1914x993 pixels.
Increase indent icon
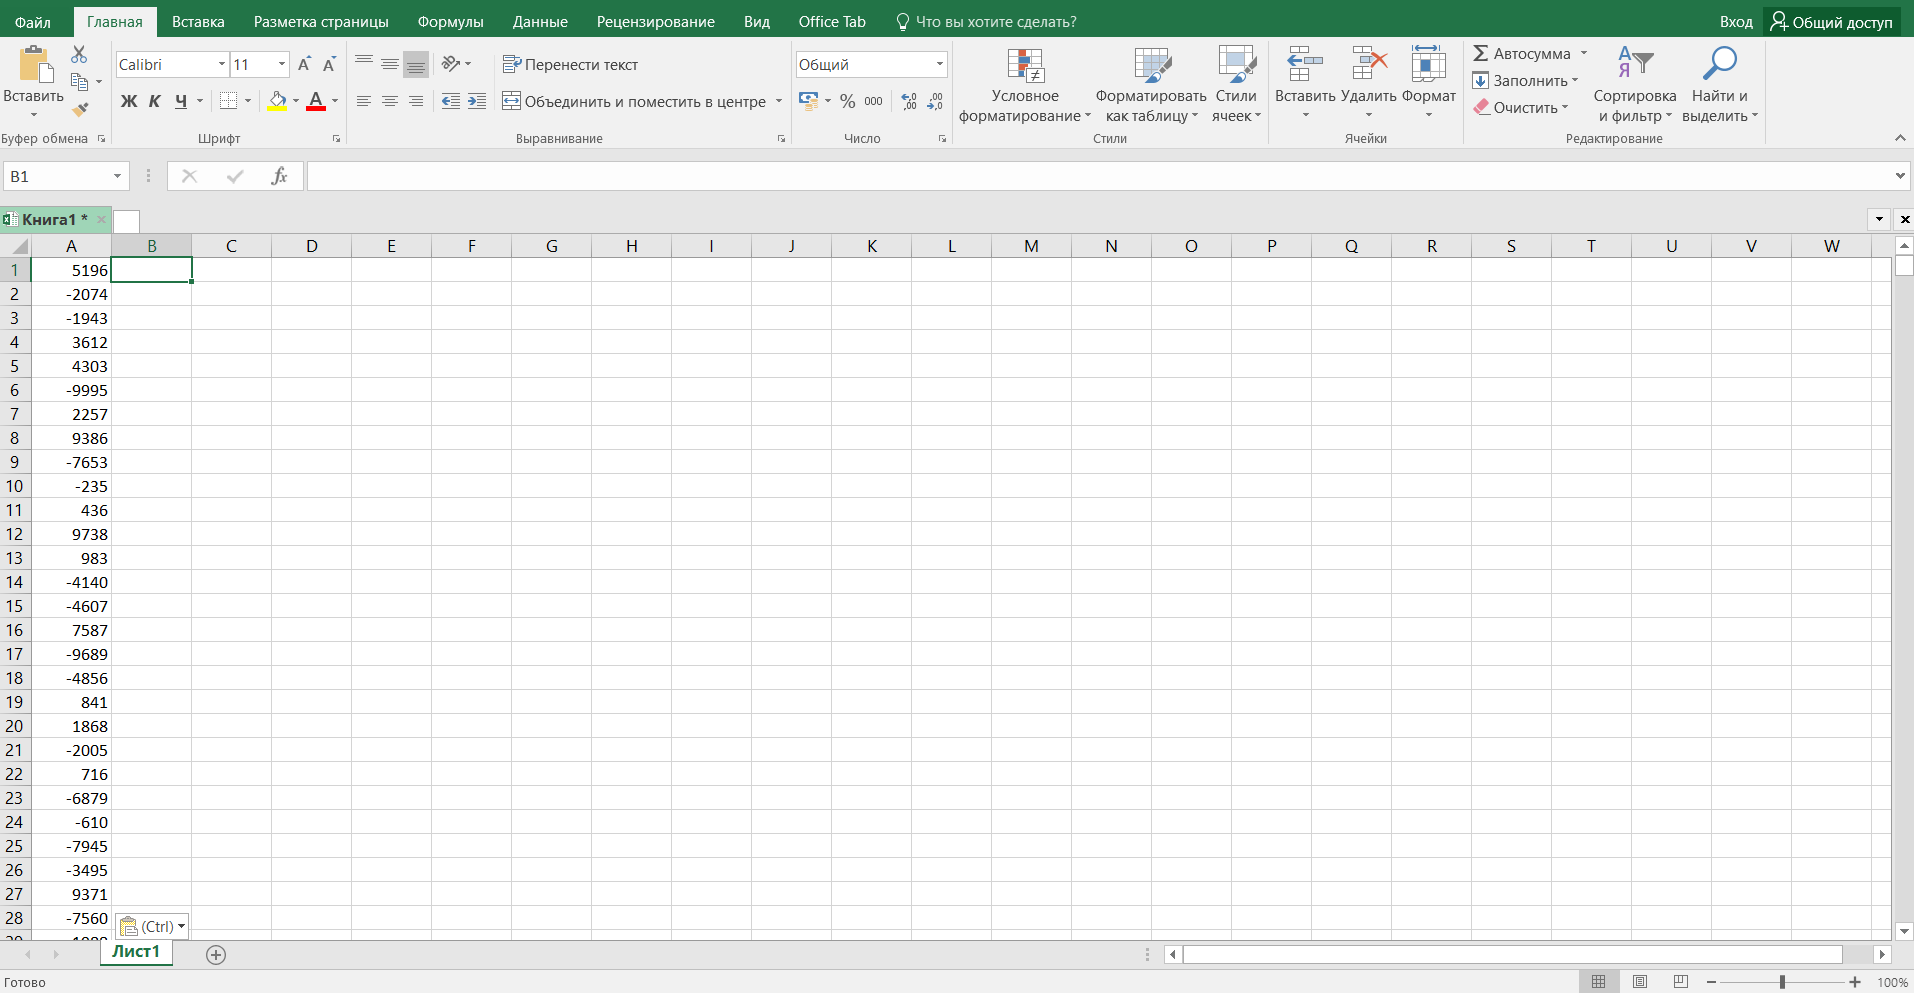477,101
